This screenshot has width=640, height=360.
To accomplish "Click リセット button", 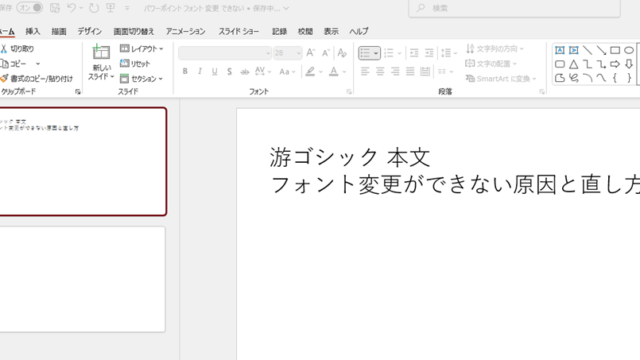I will click(135, 64).
